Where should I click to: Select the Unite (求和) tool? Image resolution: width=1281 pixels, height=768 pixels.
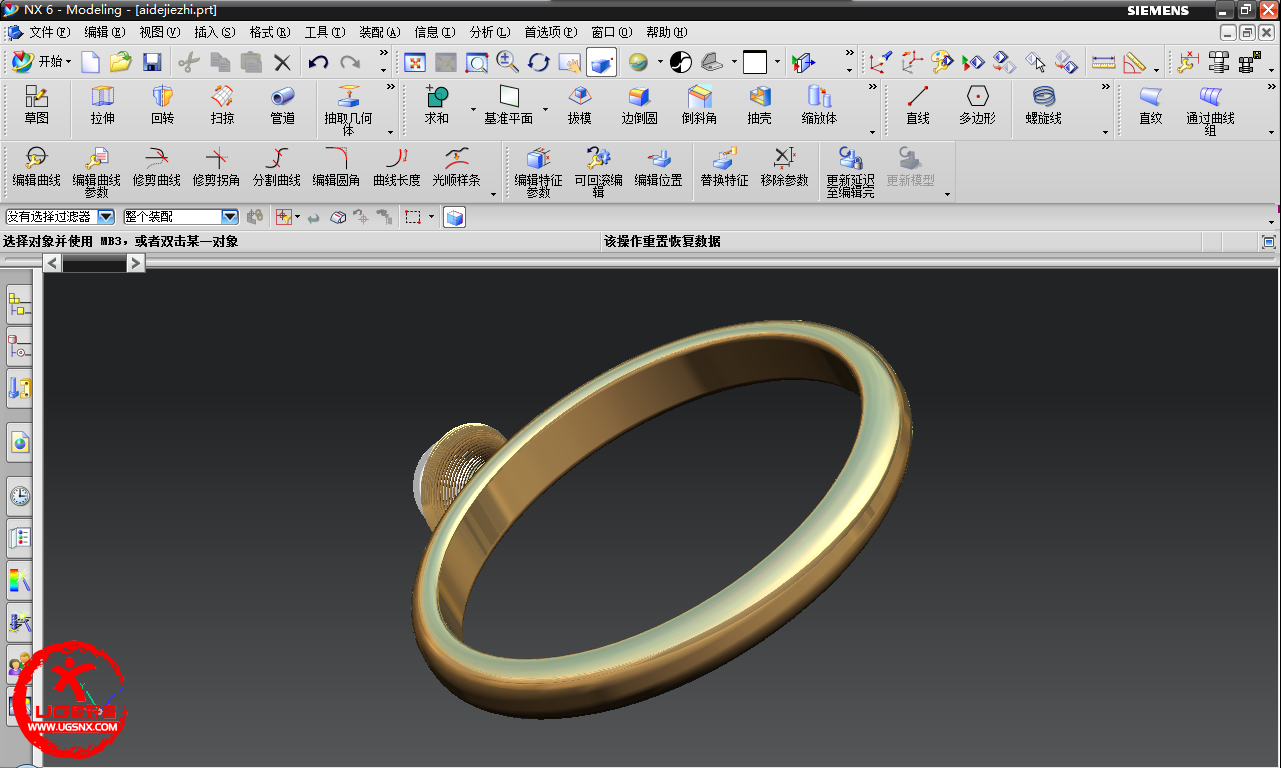click(437, 106)
